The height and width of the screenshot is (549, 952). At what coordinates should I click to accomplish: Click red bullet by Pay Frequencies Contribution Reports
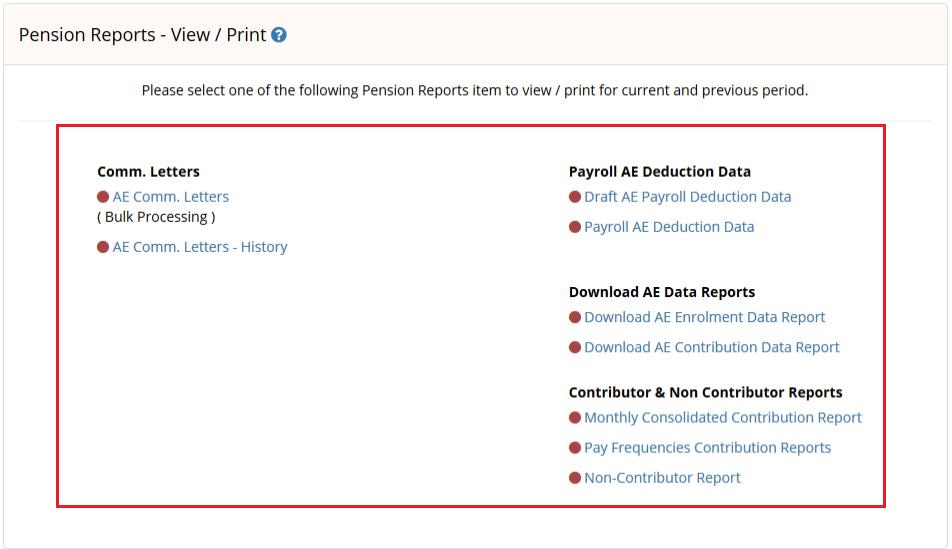click(575, 448)
